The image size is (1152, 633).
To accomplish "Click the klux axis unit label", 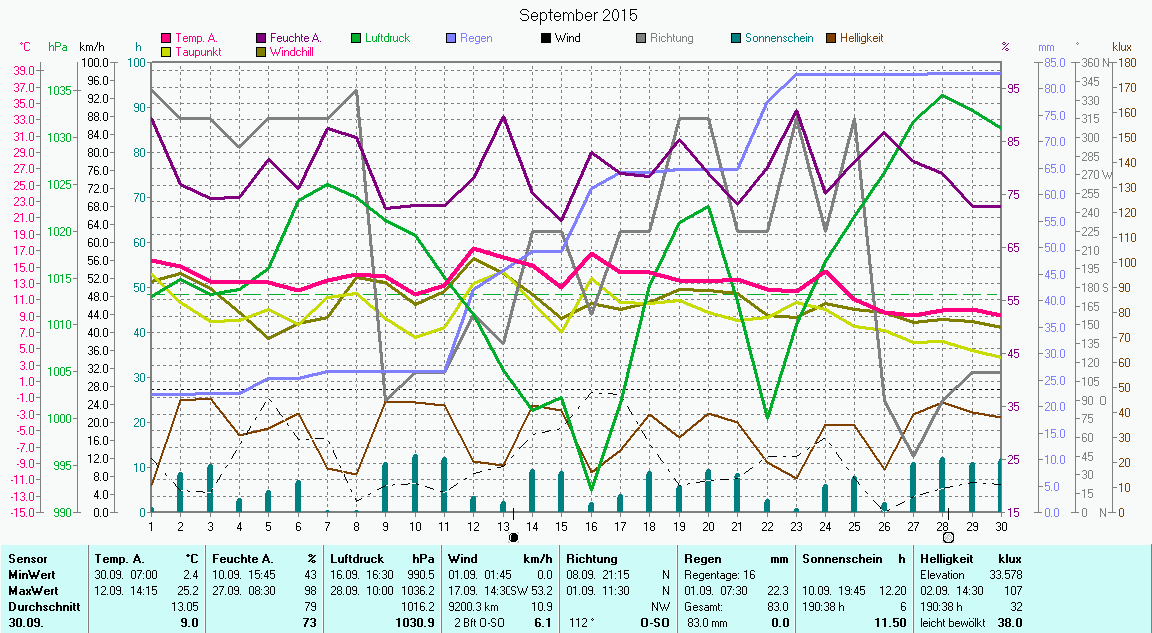I will [x=1122, y=47].
